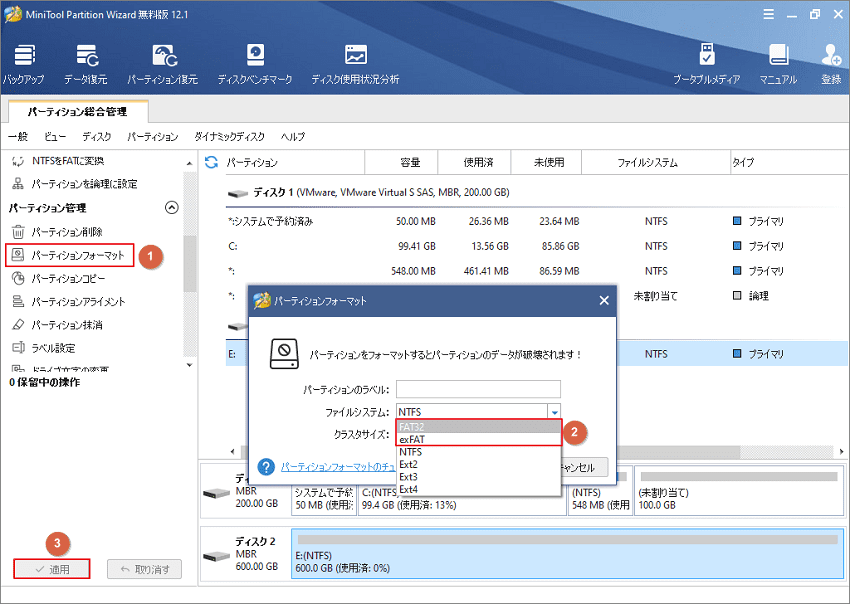The height and width of the screenshot is (604, 850).
Task: Click the Register (登録) user icon
Action: click(830, 64)
